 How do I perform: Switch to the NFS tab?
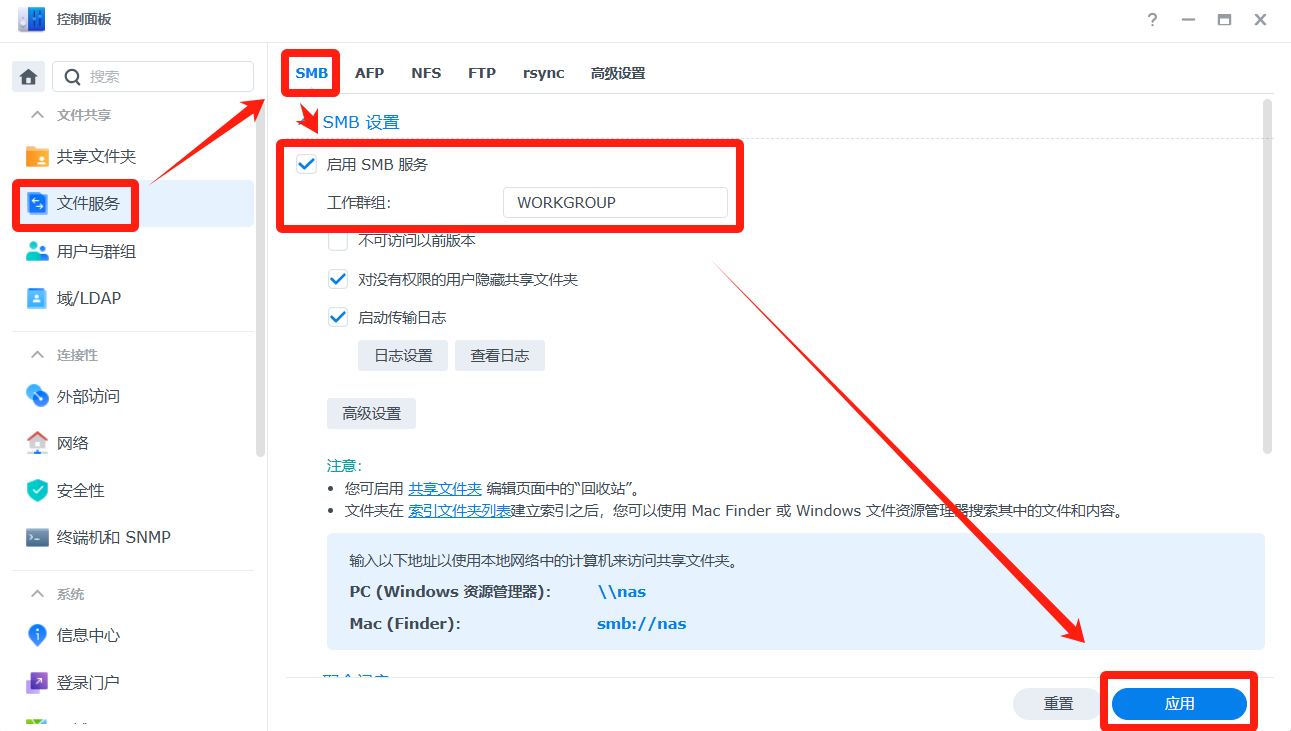426,73
